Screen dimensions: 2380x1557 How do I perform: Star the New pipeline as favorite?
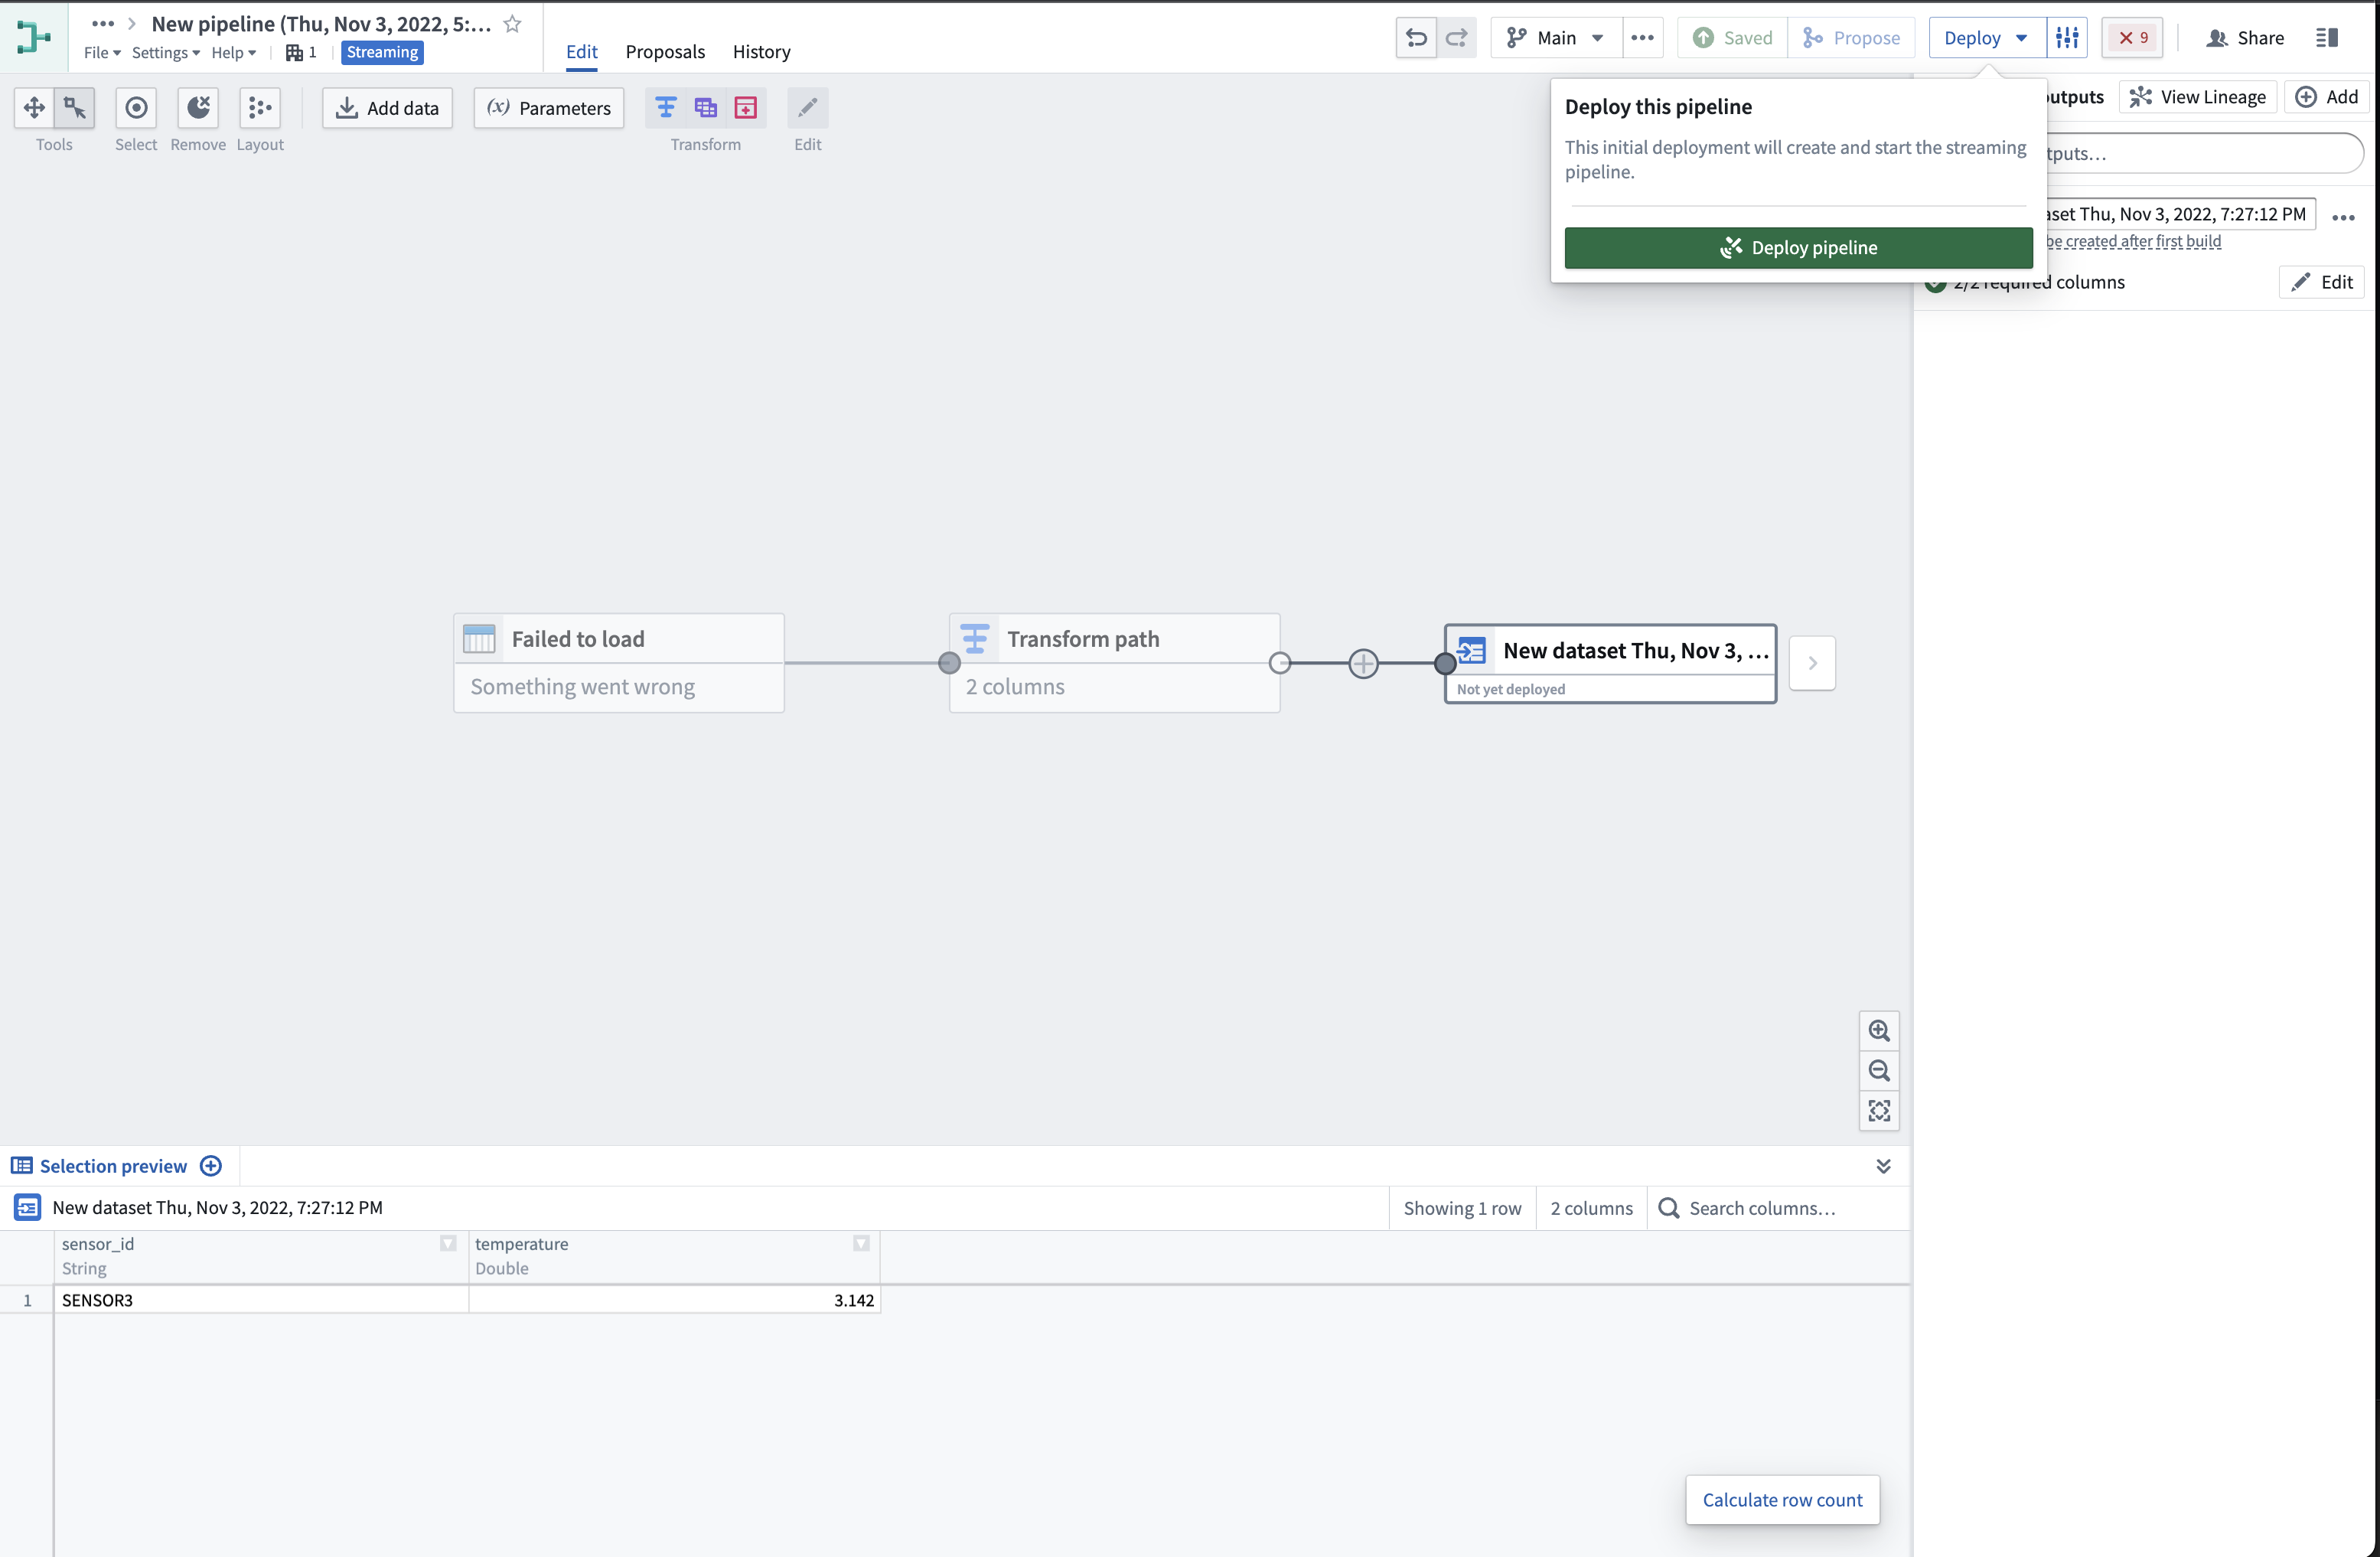[x=513, y=24]
